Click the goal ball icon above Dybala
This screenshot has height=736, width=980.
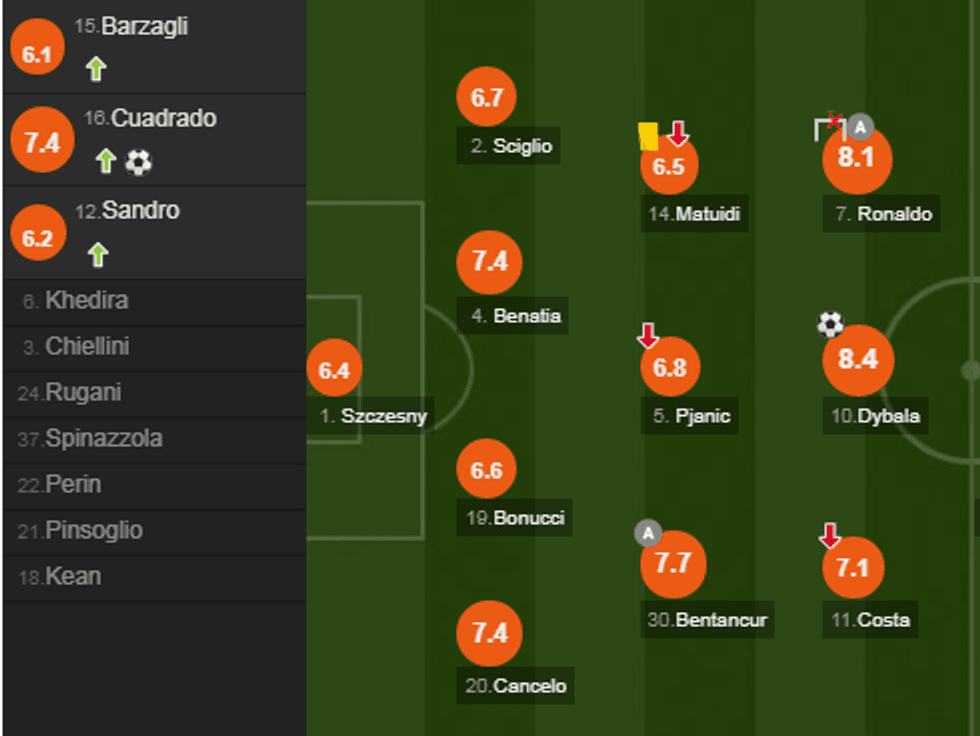pyautogui.click(x=830, y=324)
